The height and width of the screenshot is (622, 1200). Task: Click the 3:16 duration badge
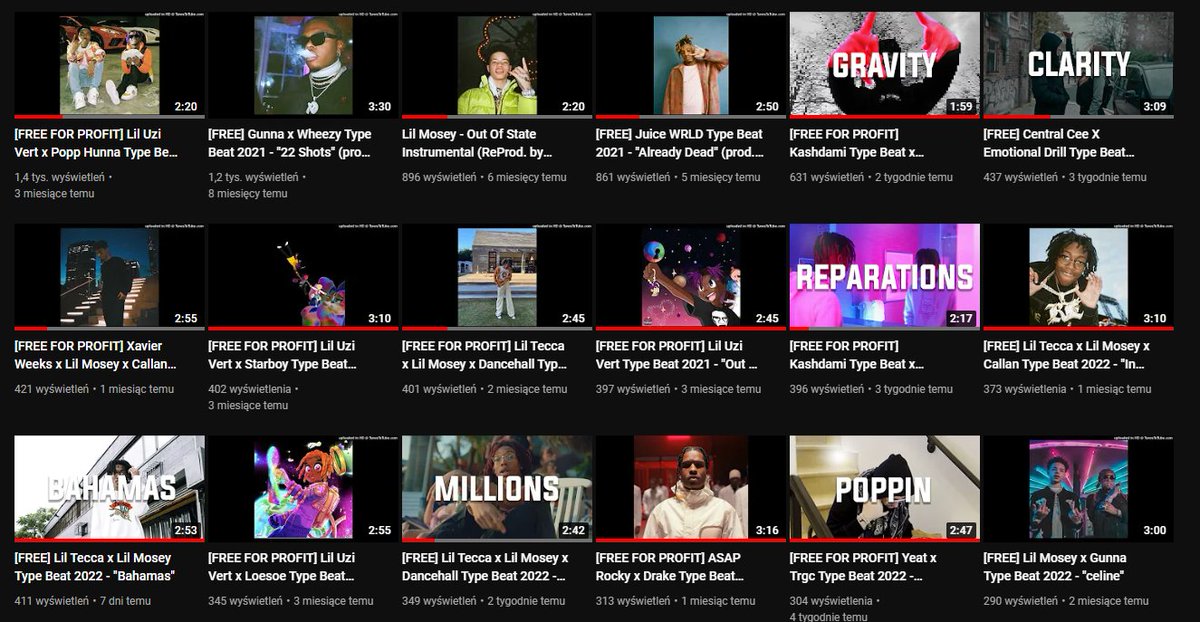(767, 530)
